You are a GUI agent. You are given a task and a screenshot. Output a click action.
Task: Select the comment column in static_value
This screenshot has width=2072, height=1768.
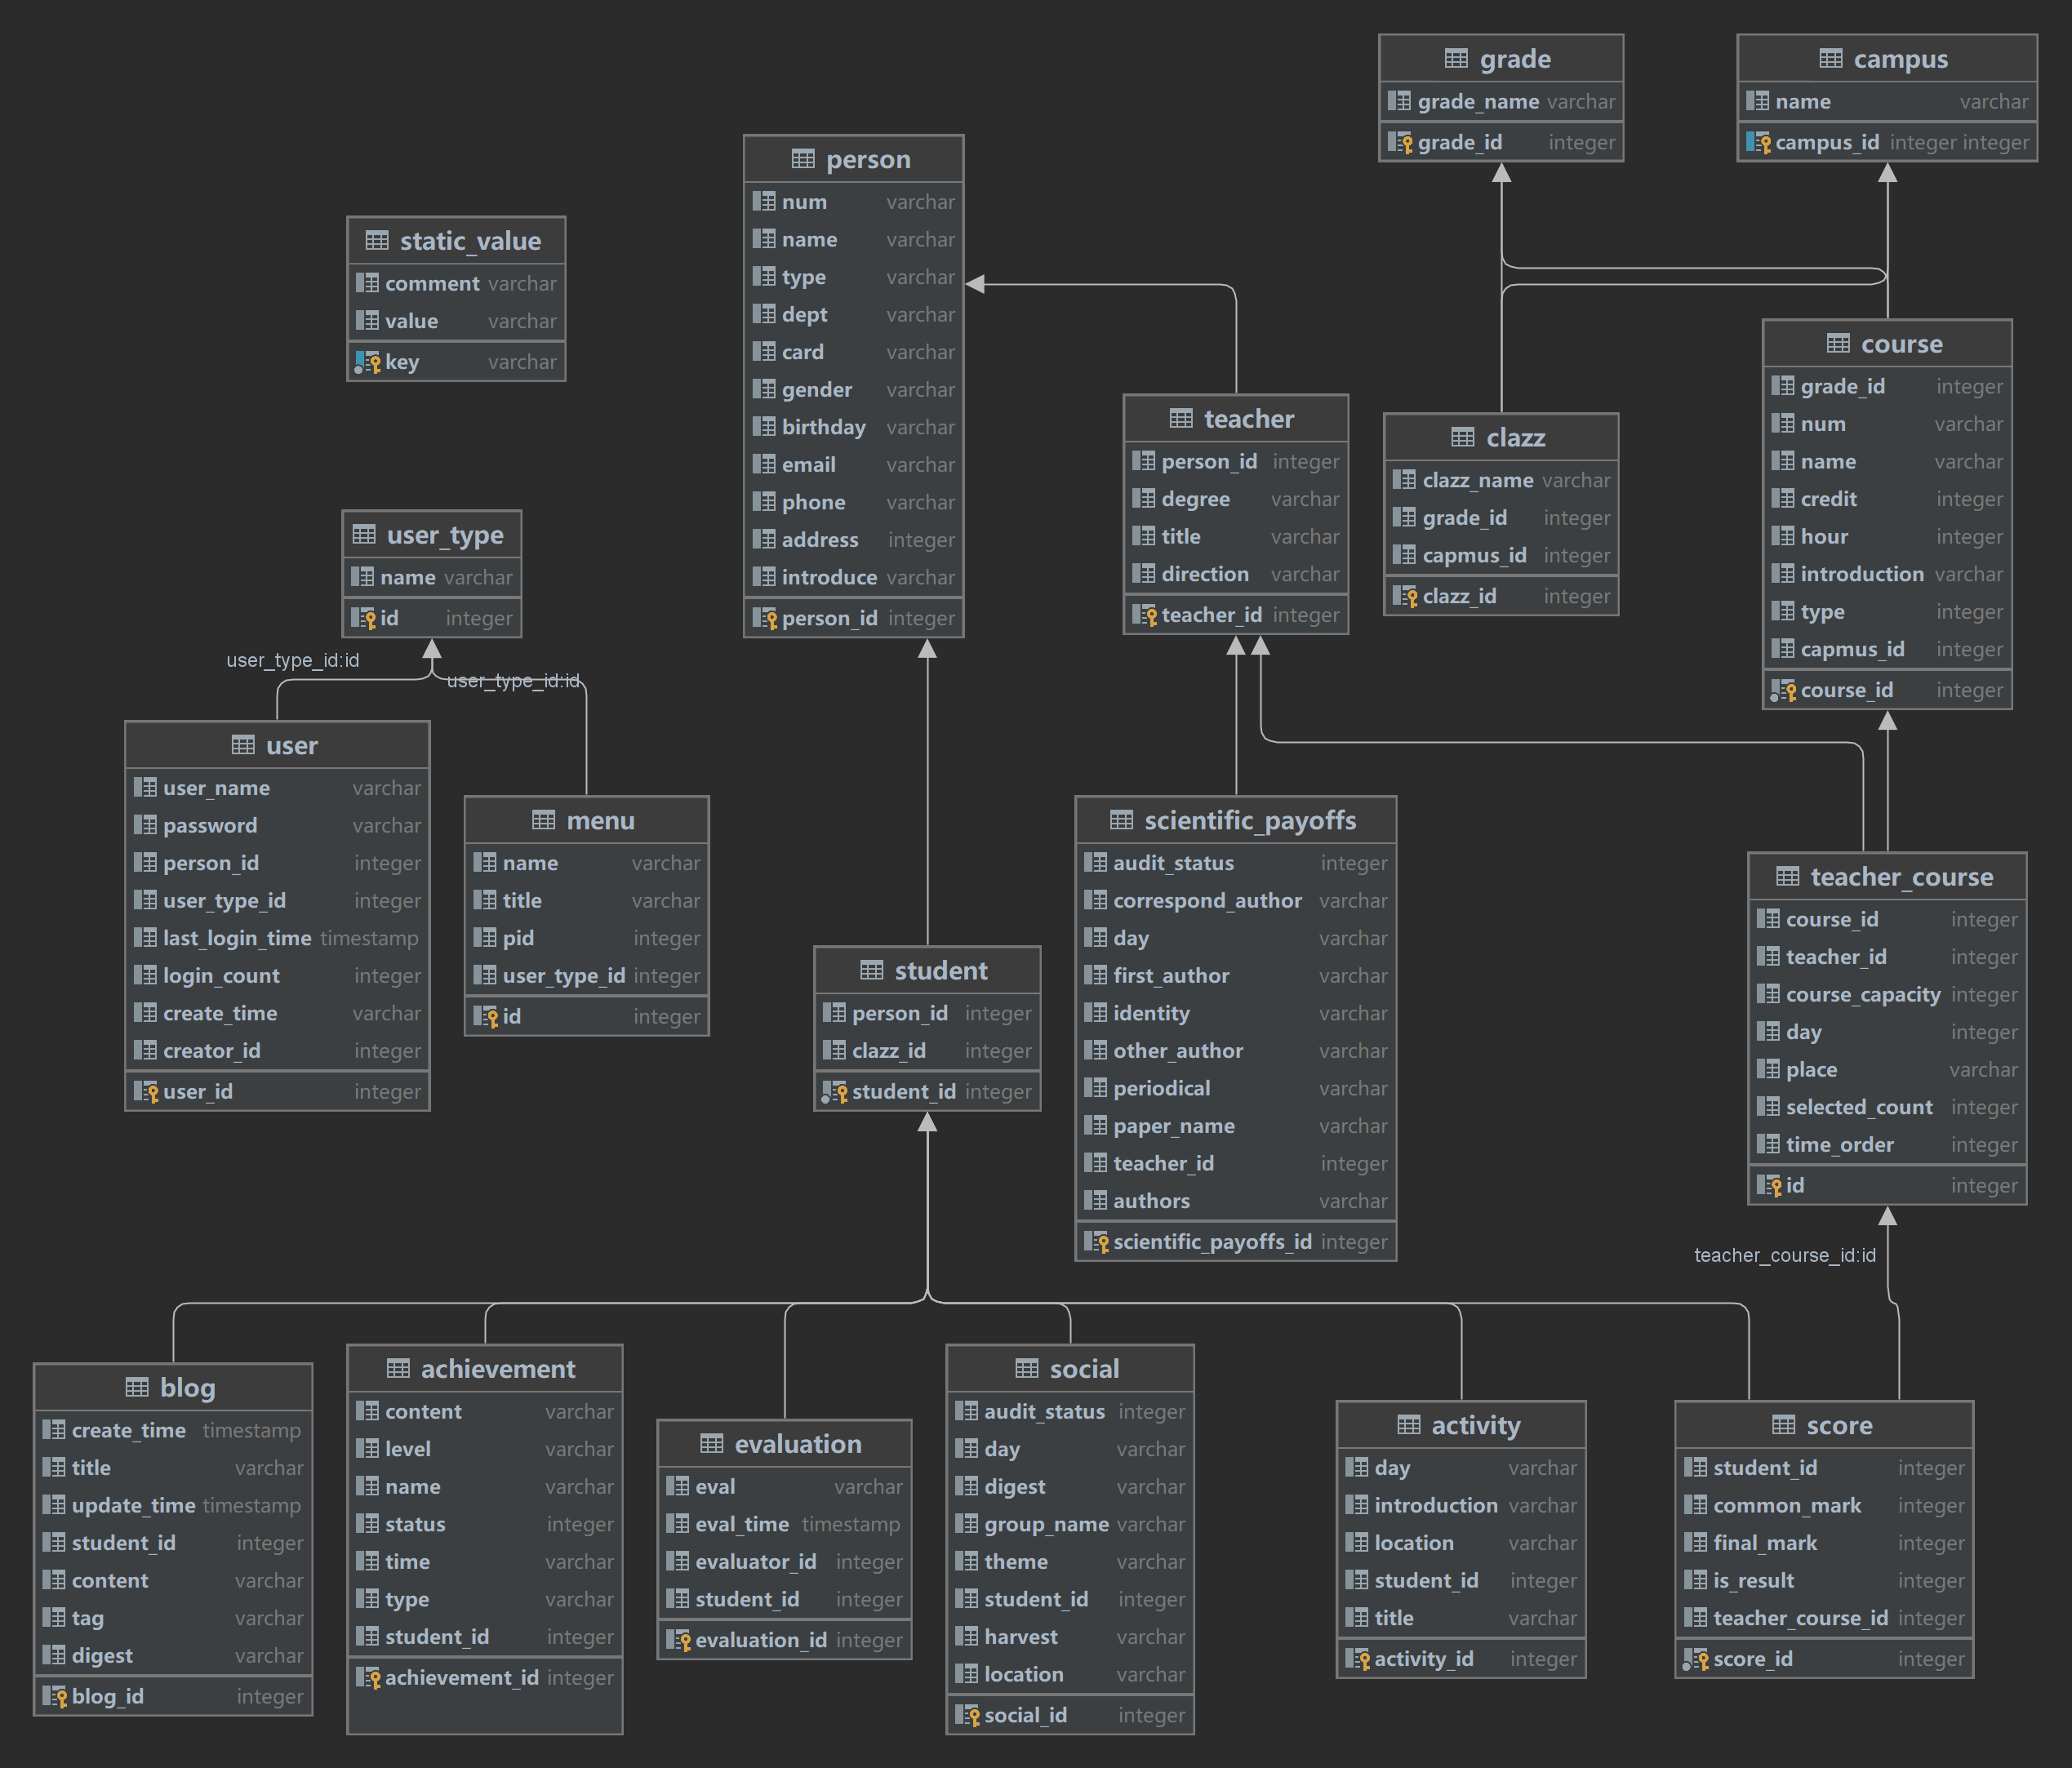456,283
